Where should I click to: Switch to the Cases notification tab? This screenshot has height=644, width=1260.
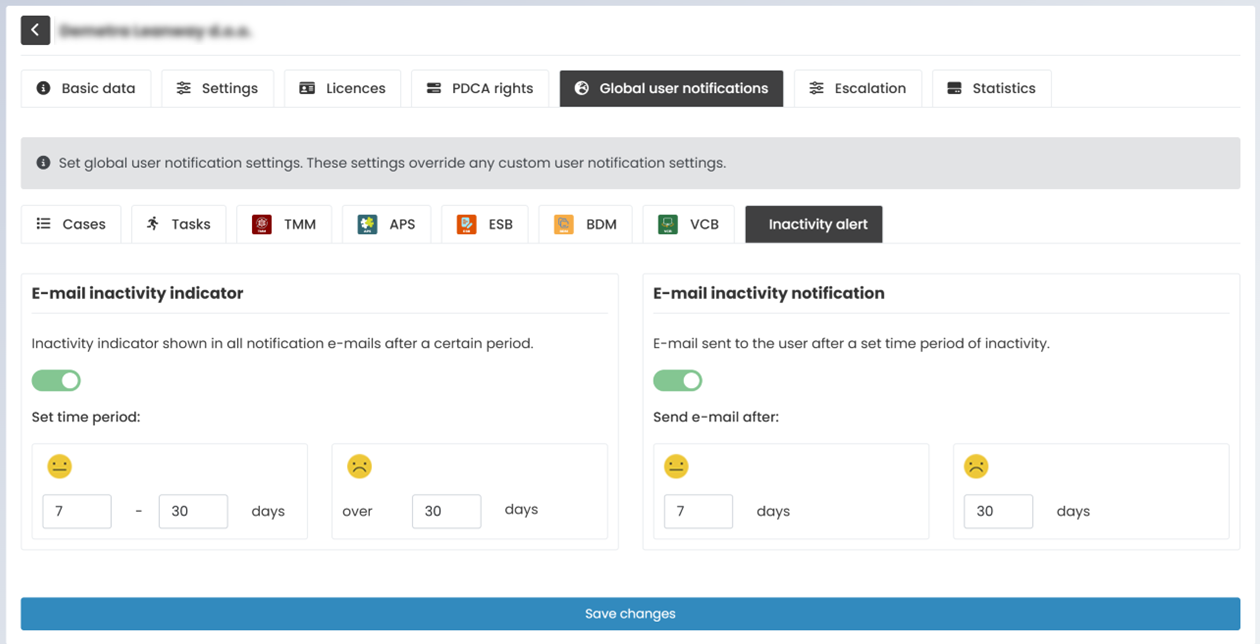(x=71, y=224)
